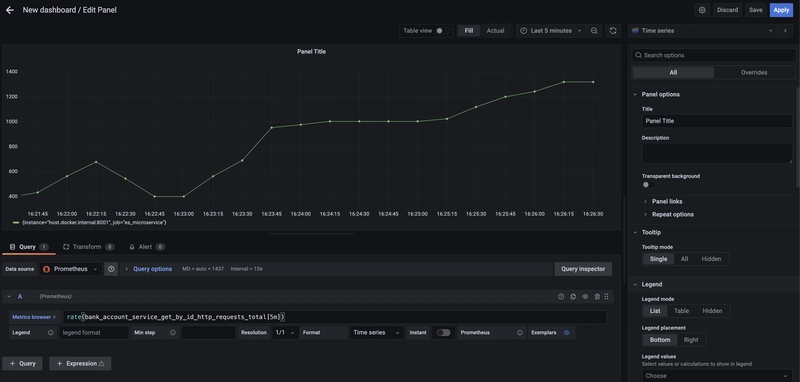This screenshot has width=800, height=382.
Task: Click the Save button
Action: coord(756,10)
